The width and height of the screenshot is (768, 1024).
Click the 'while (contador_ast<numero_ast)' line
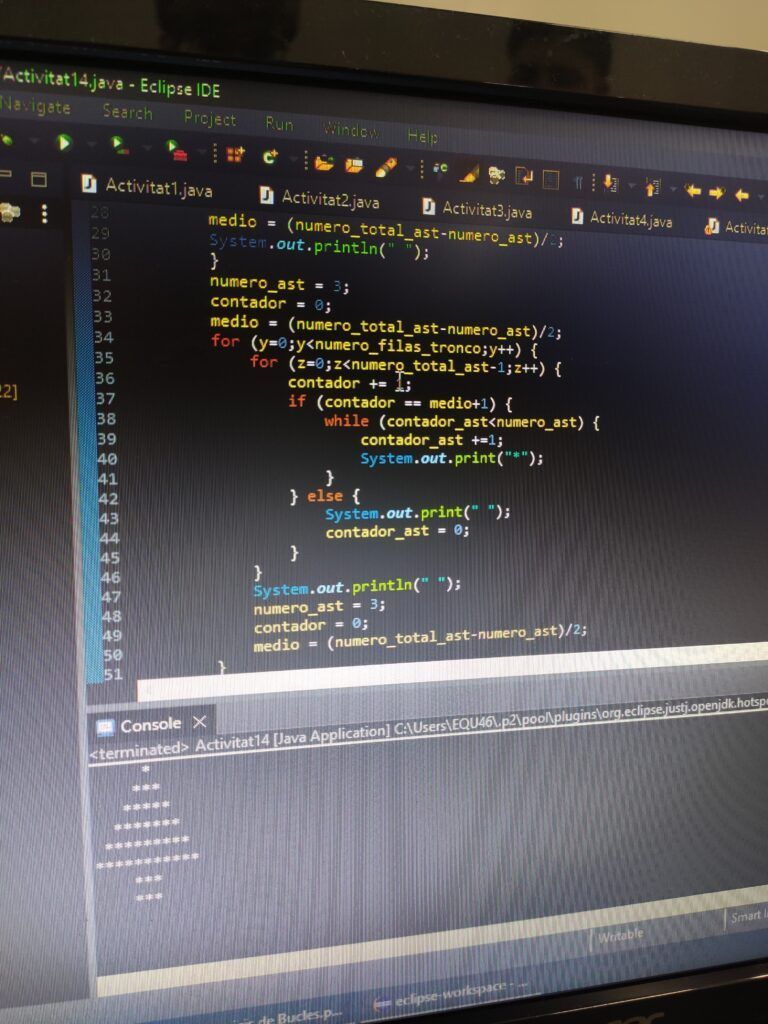(462, 422)
